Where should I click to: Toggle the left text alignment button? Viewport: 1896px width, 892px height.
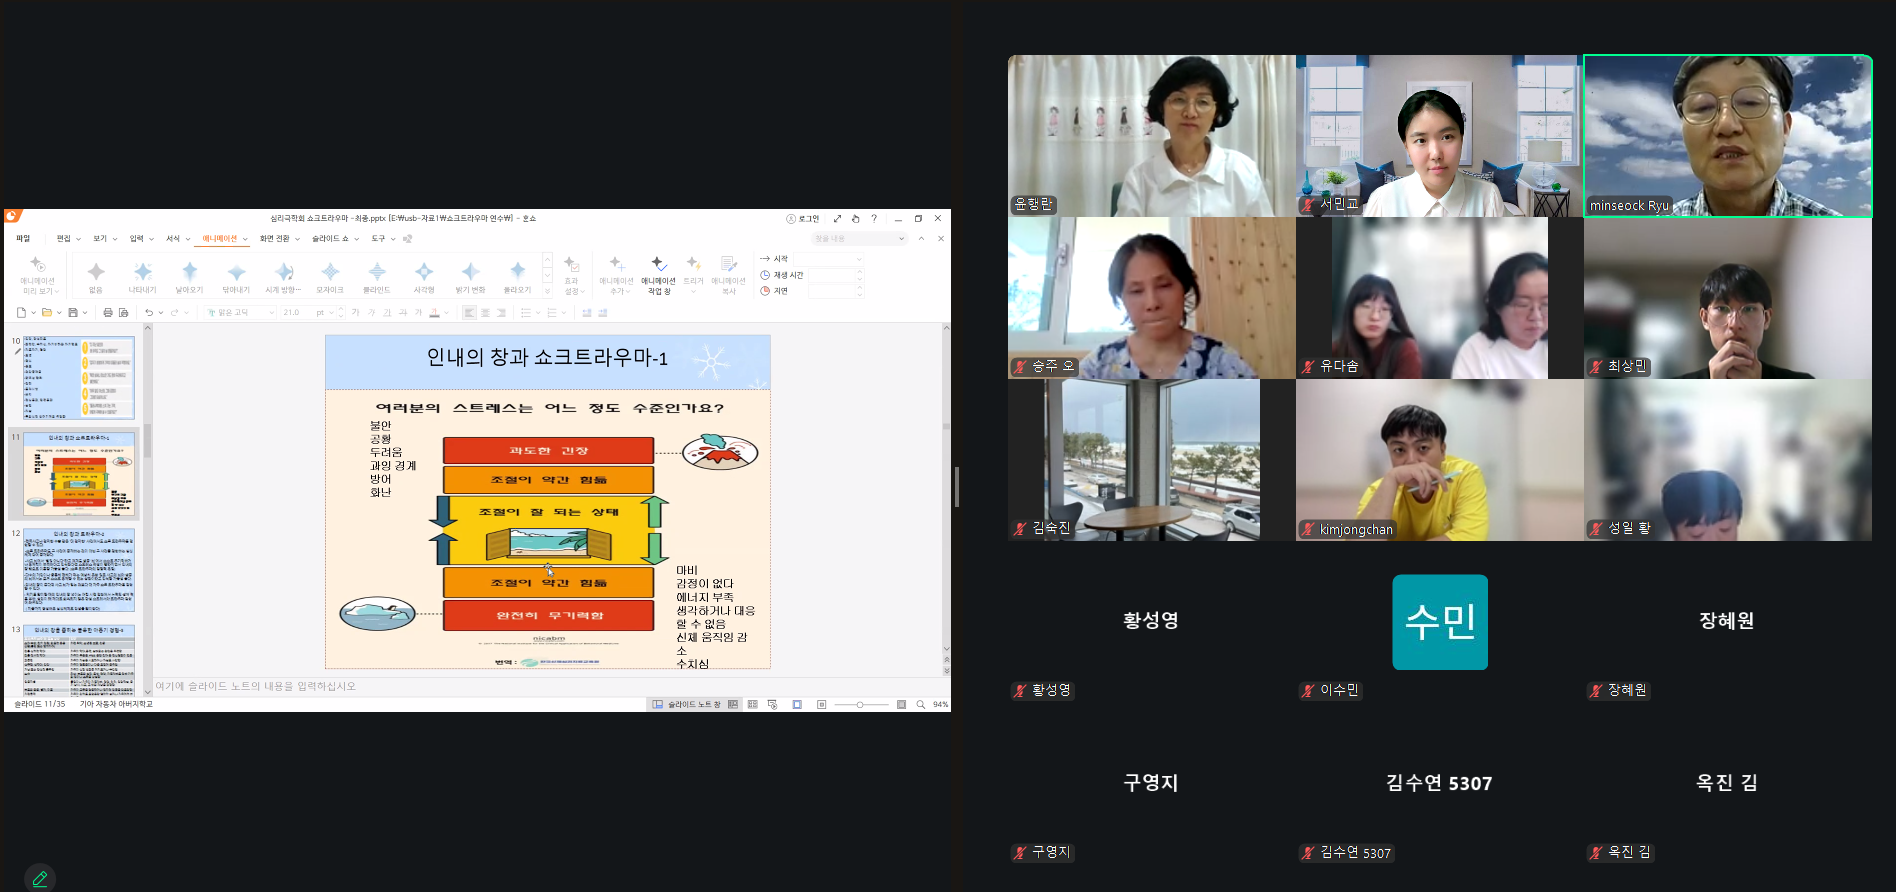click(x=470, y=313)
